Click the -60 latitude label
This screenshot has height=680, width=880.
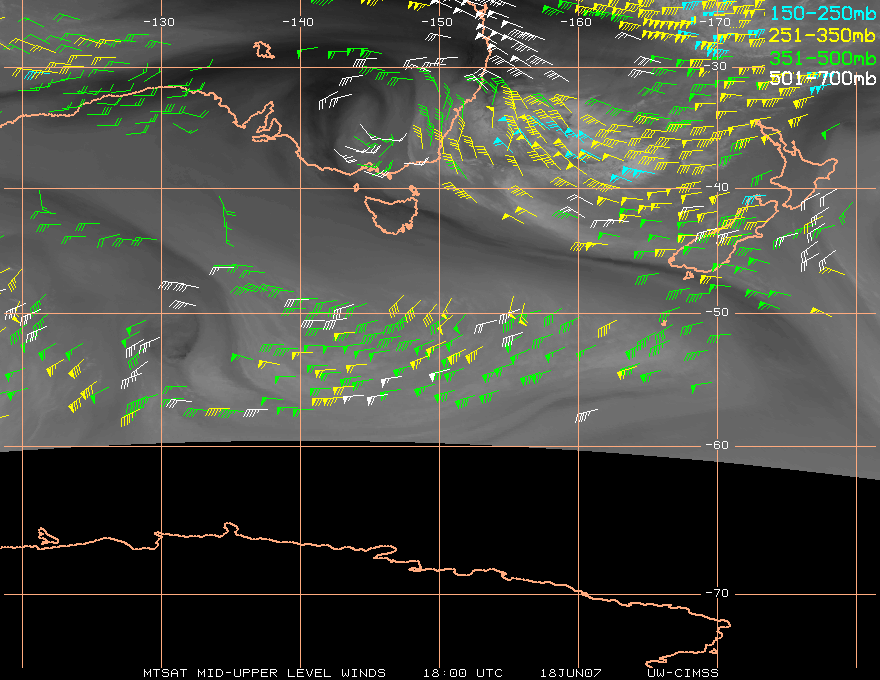(x=717, y=445)
